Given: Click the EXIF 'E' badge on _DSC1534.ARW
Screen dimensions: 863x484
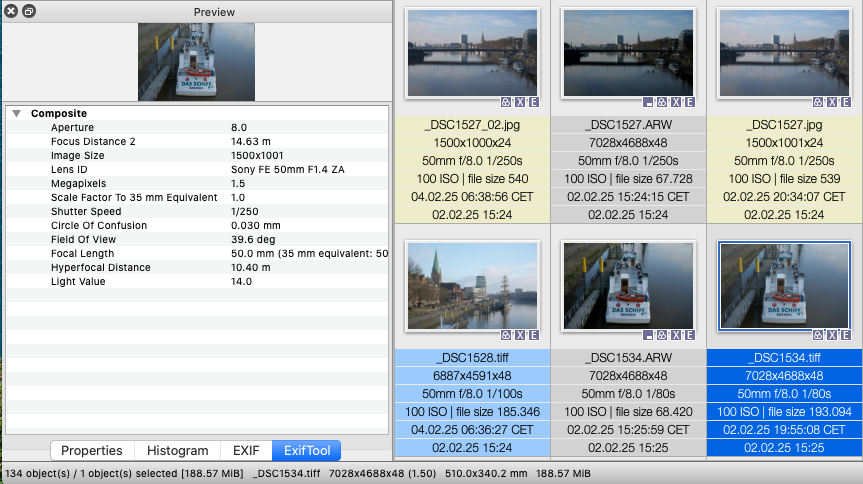Looking at the screenshot, I should point(690,335).
